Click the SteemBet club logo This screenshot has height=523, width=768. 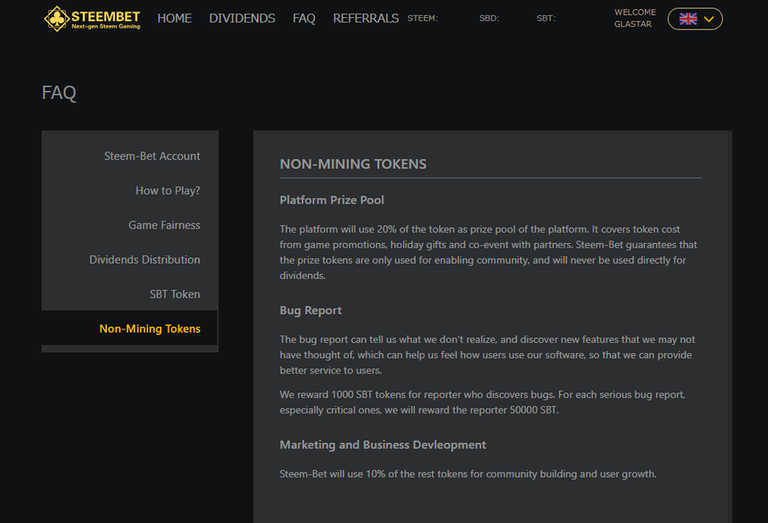coord(92,19)
